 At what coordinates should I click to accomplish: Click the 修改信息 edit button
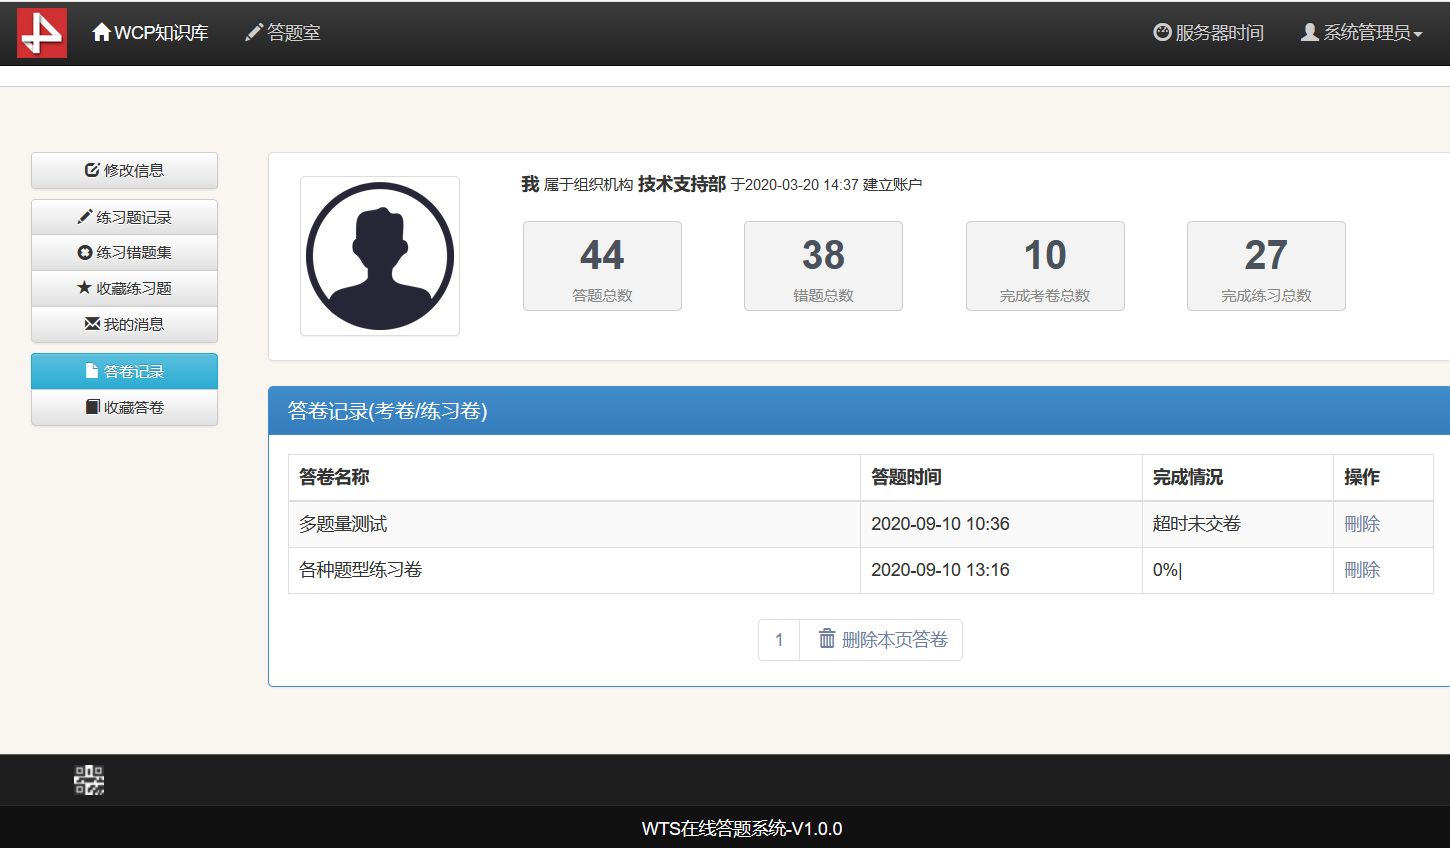124,171
